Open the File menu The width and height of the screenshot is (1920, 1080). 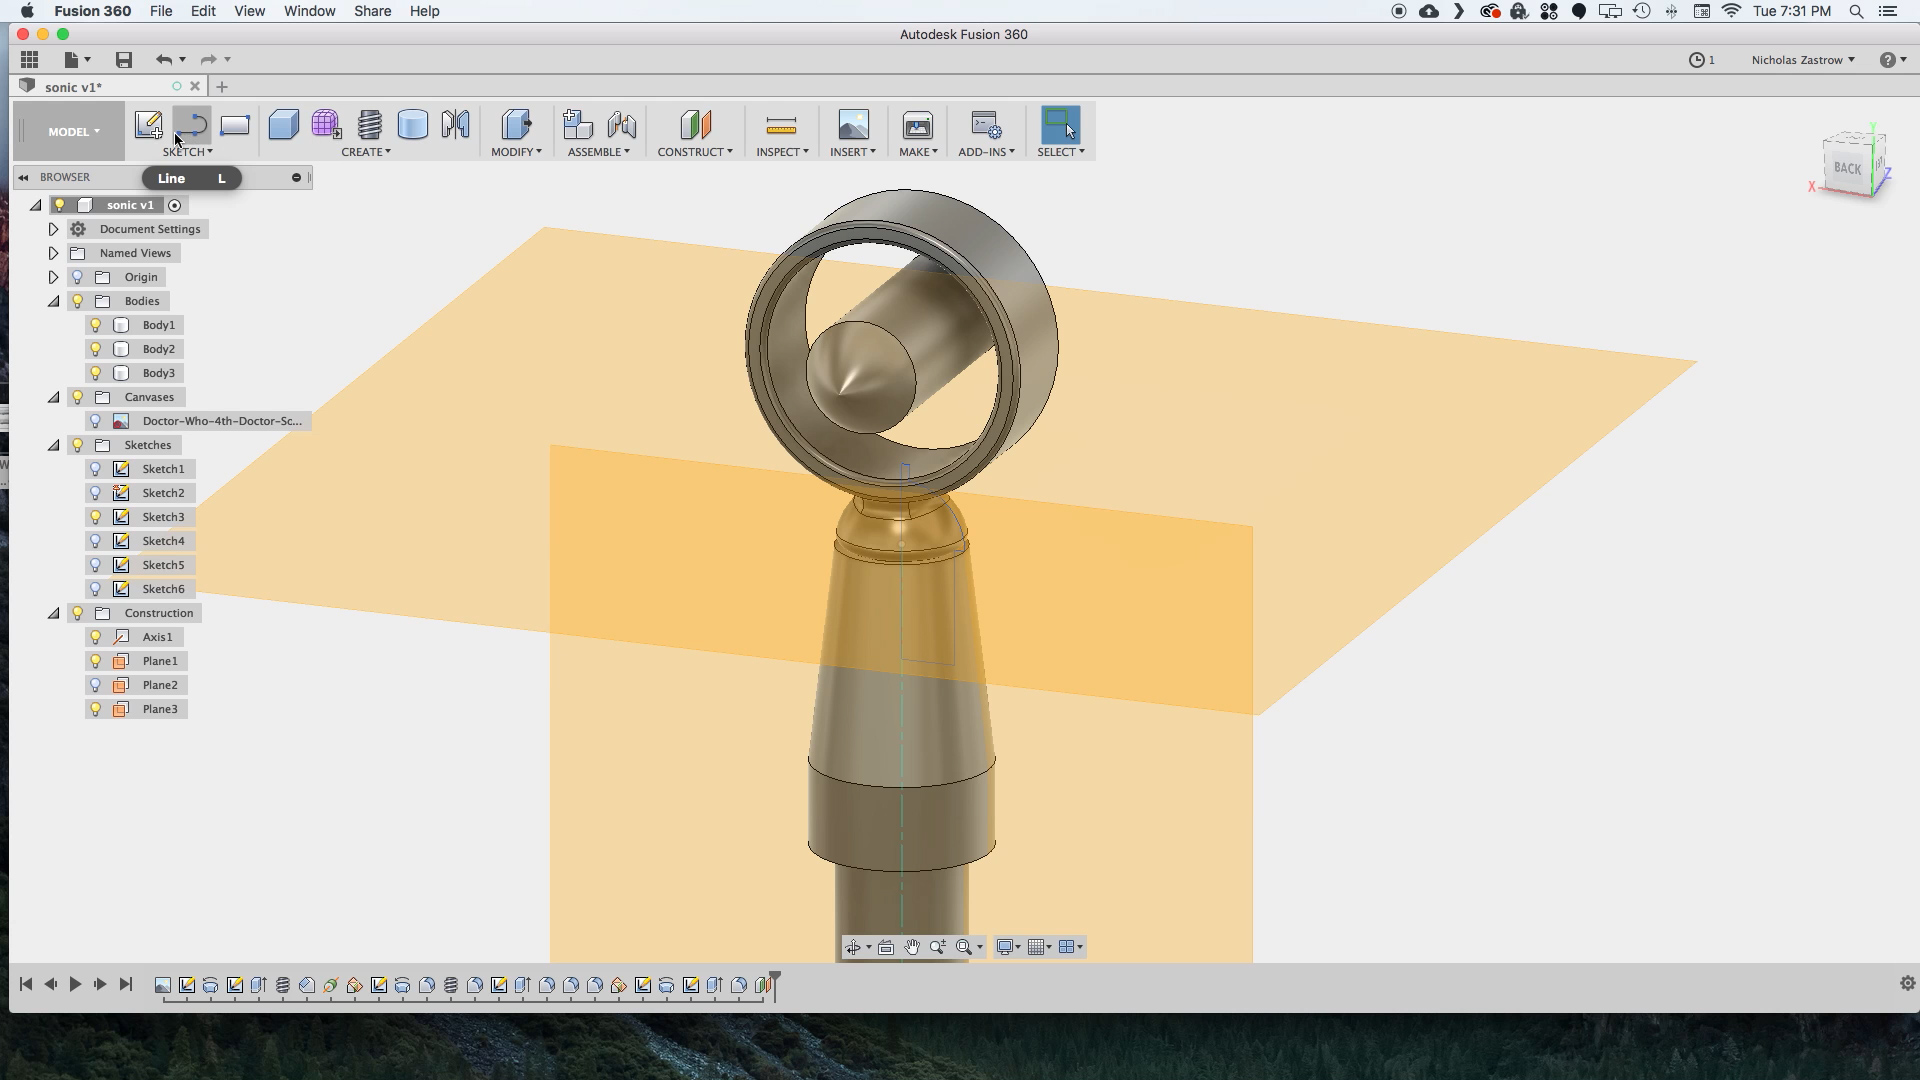tap(160, 11)
